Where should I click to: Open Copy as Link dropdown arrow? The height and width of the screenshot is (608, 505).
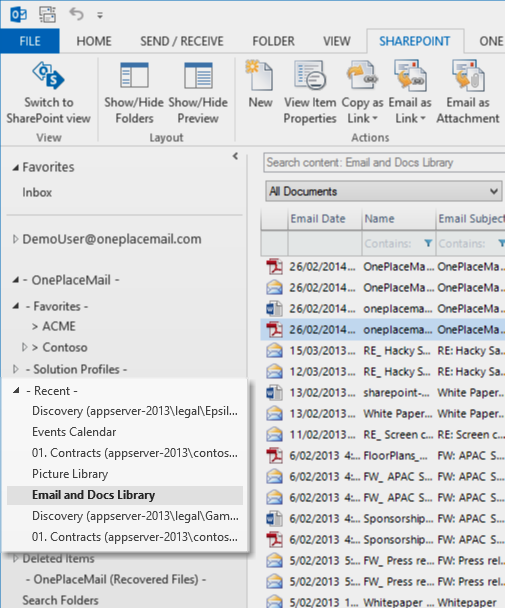375,119
